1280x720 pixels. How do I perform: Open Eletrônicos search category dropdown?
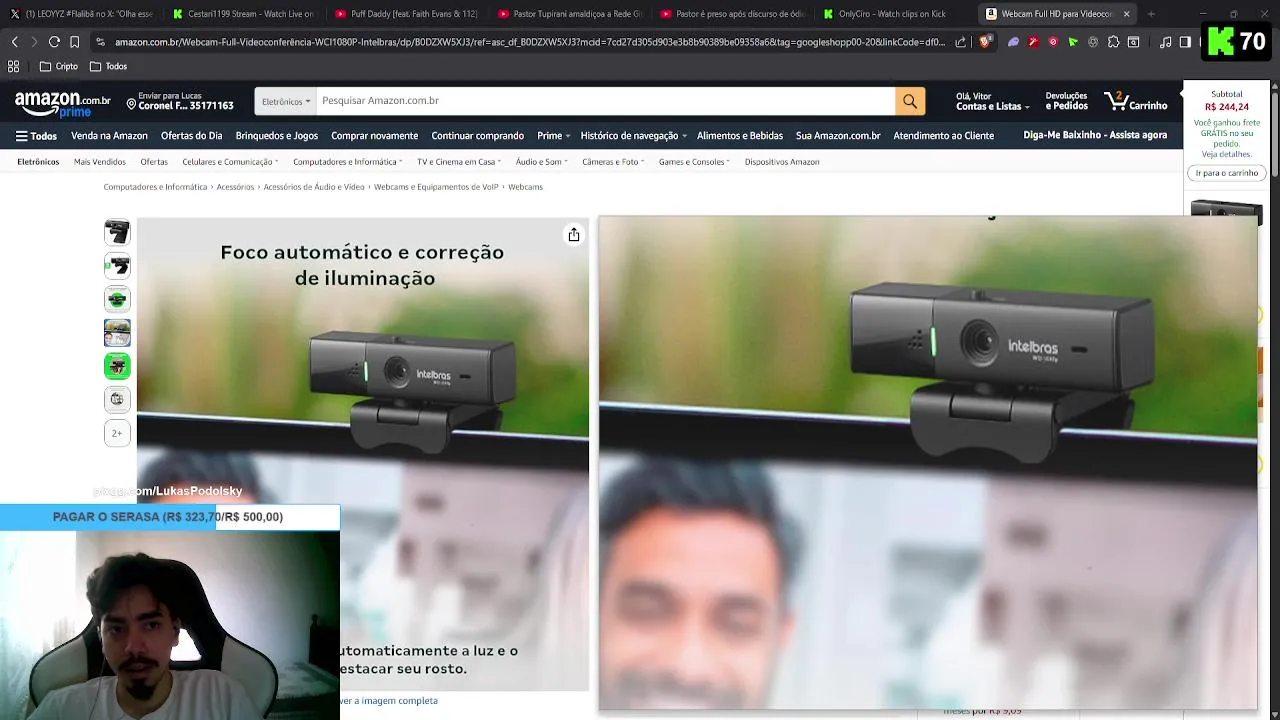click(x=286, y=101)
